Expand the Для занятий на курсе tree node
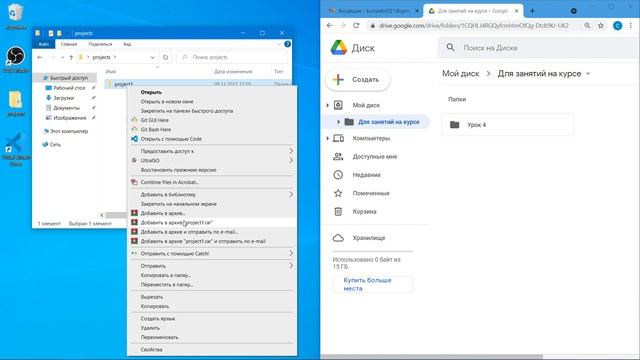The width and height of the screenshot is (640, 360). [338, 122]
